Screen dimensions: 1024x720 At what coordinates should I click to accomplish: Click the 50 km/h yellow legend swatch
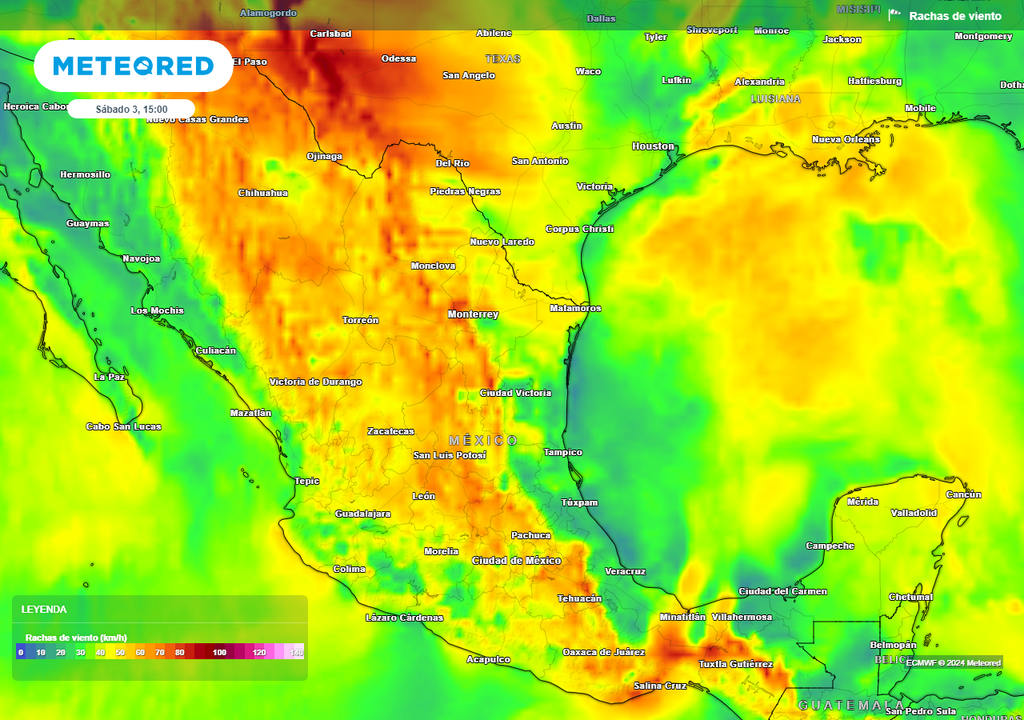click(120, 652)
